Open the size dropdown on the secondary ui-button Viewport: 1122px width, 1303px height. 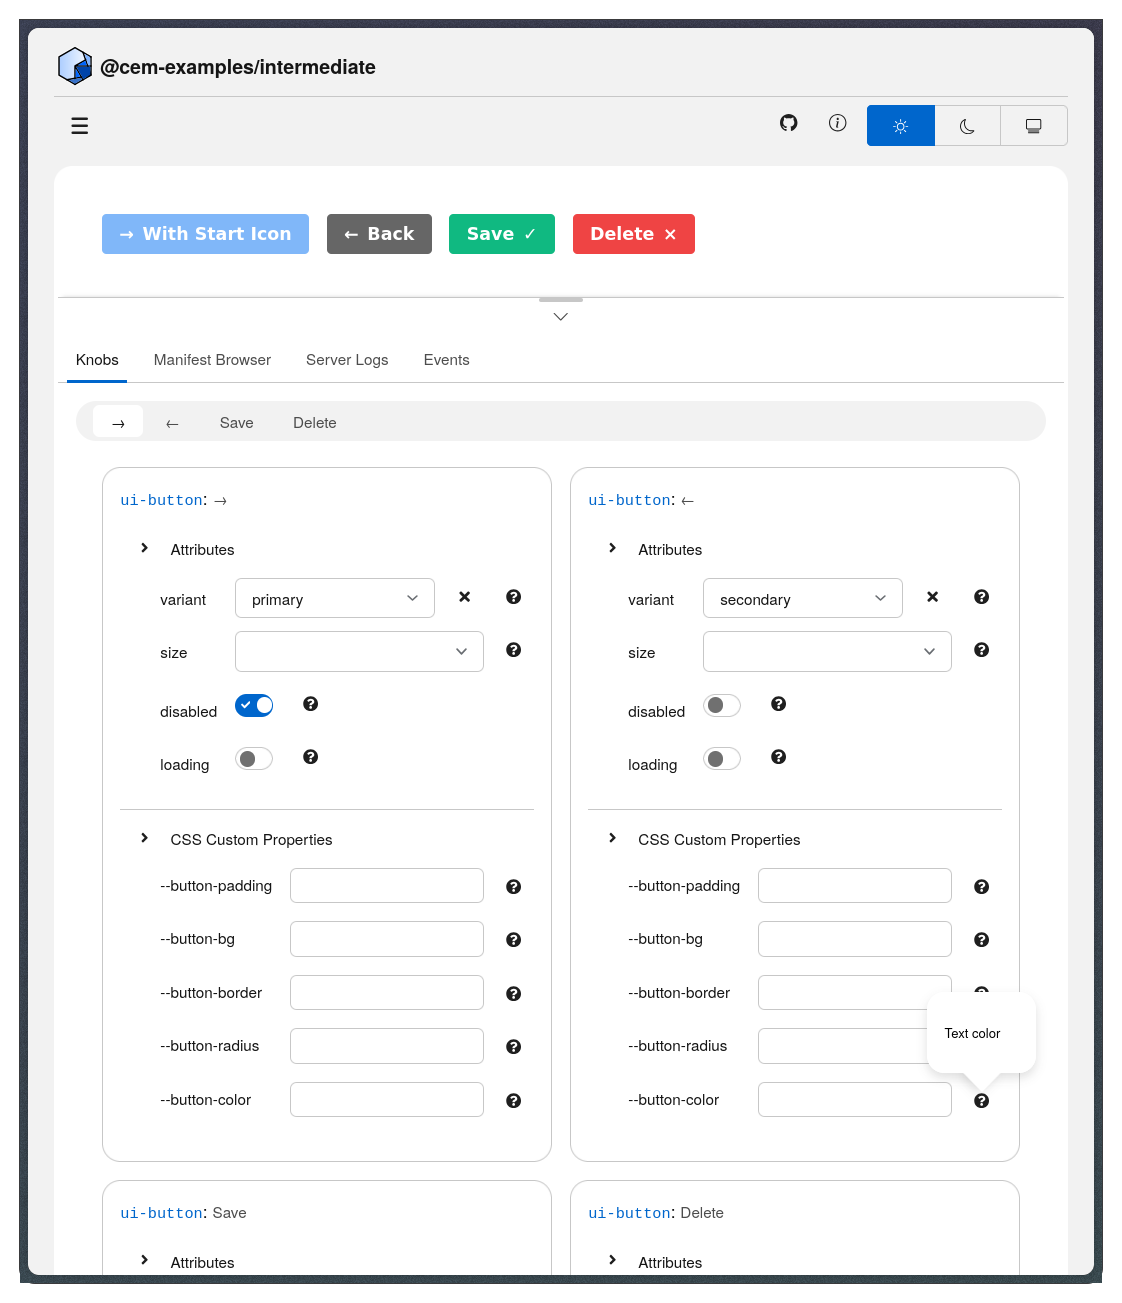826,651
